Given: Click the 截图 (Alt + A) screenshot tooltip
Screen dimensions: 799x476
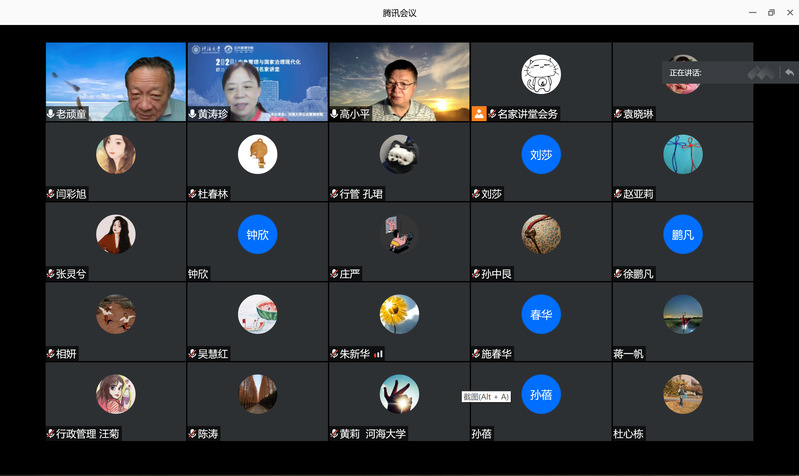Looking at the screenshot, I should 486,397.
